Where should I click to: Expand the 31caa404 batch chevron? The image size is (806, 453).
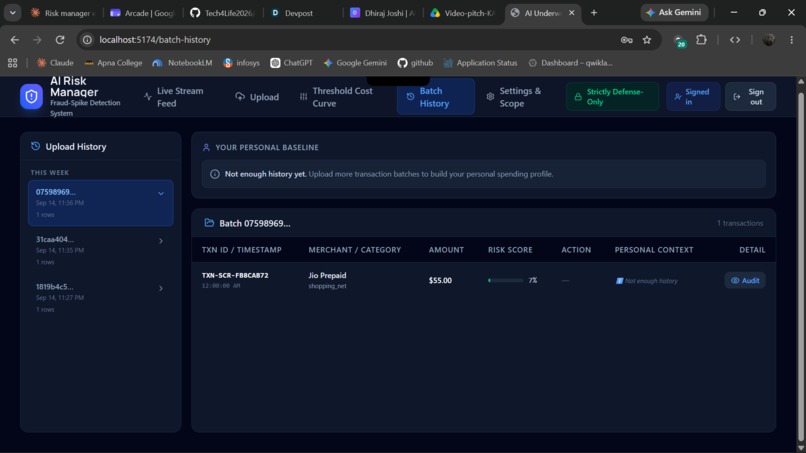click(x=161, y=241)
